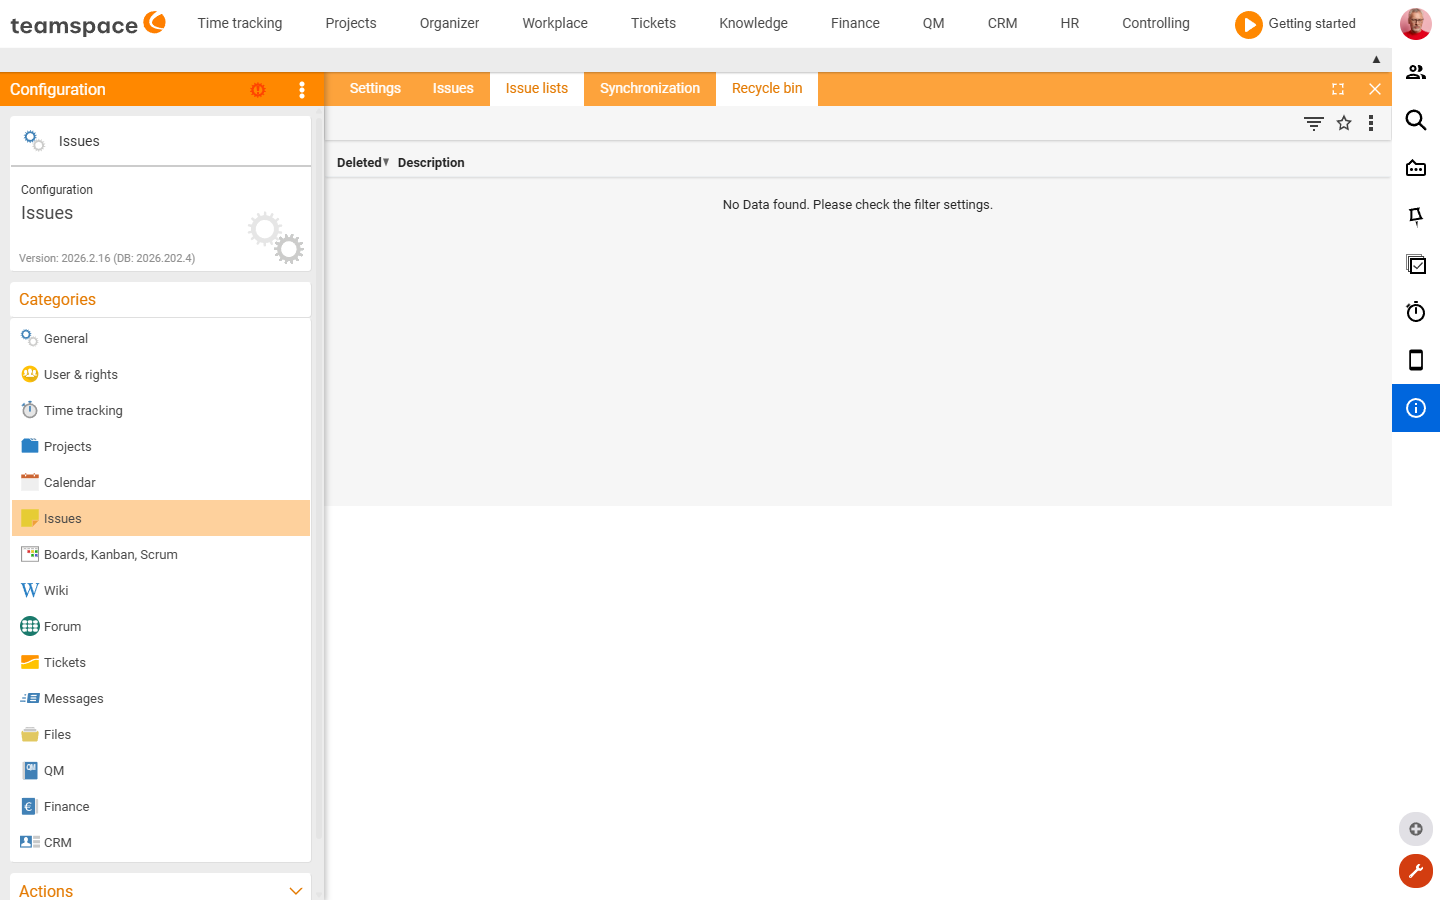Open the Files category
Viewport: 1440px width, 900px height.
click(160, 735)
